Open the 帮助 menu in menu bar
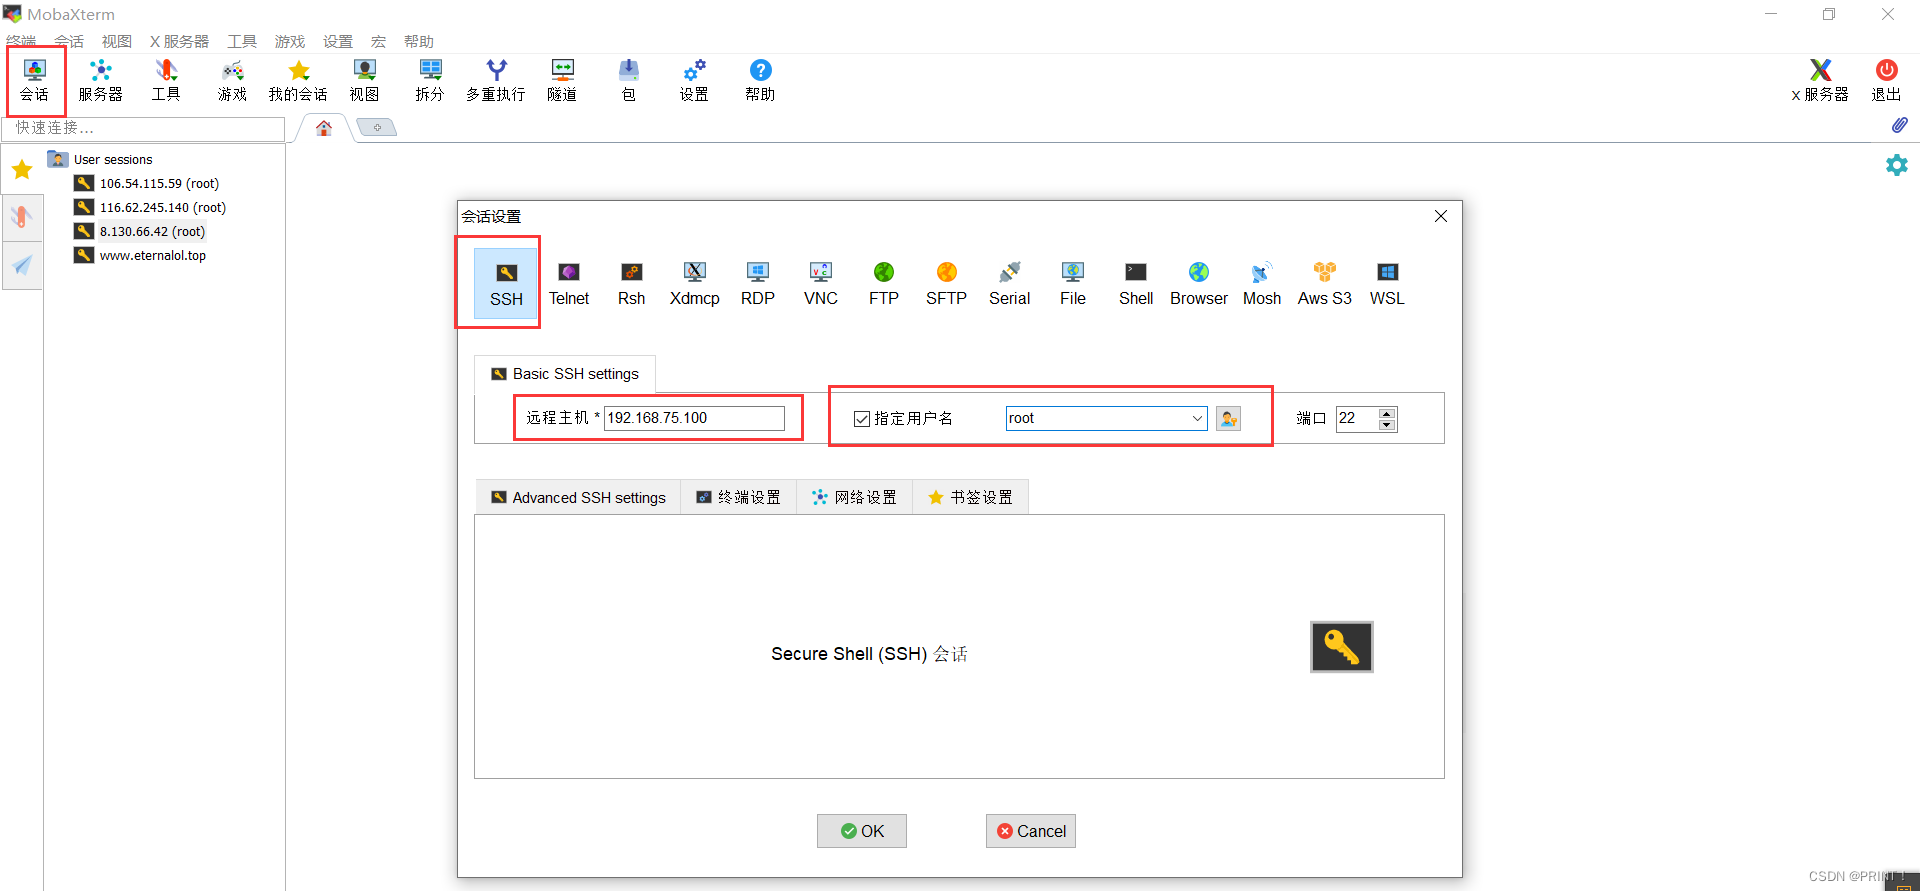The width and height of the screenshot is (1920, 891). [419, 41]
